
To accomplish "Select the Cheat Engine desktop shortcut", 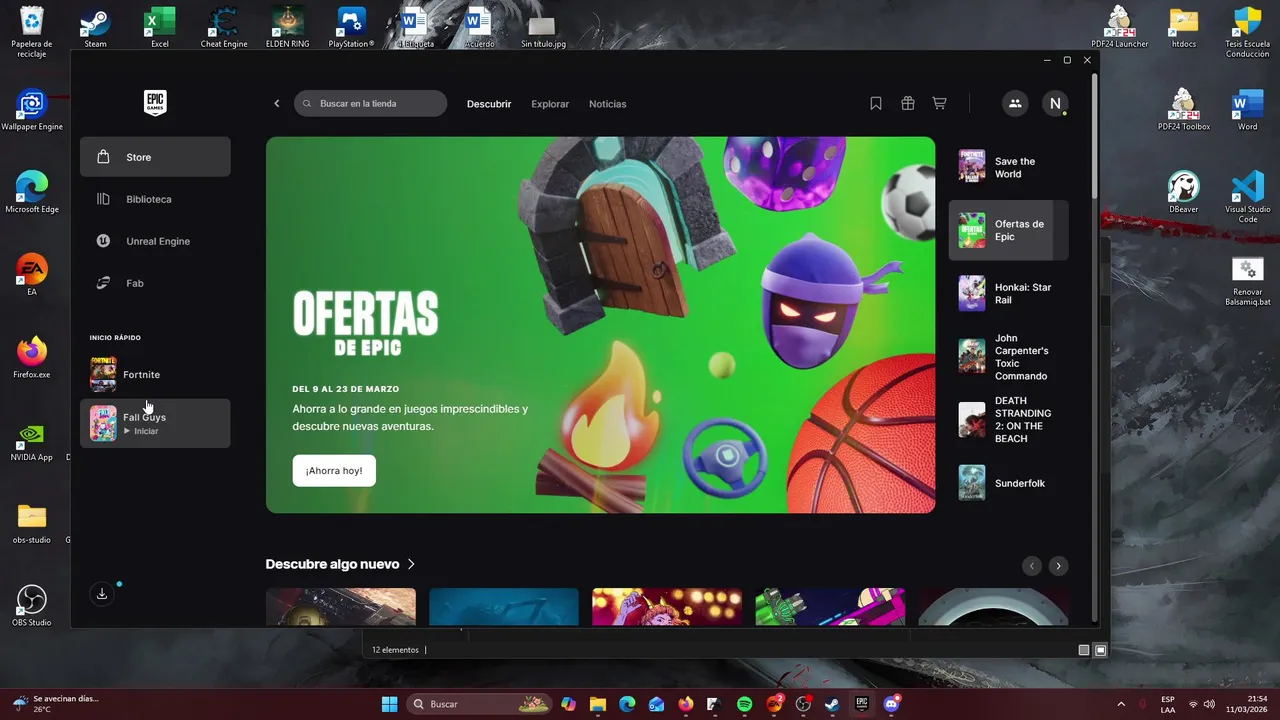I will (224, 27).
